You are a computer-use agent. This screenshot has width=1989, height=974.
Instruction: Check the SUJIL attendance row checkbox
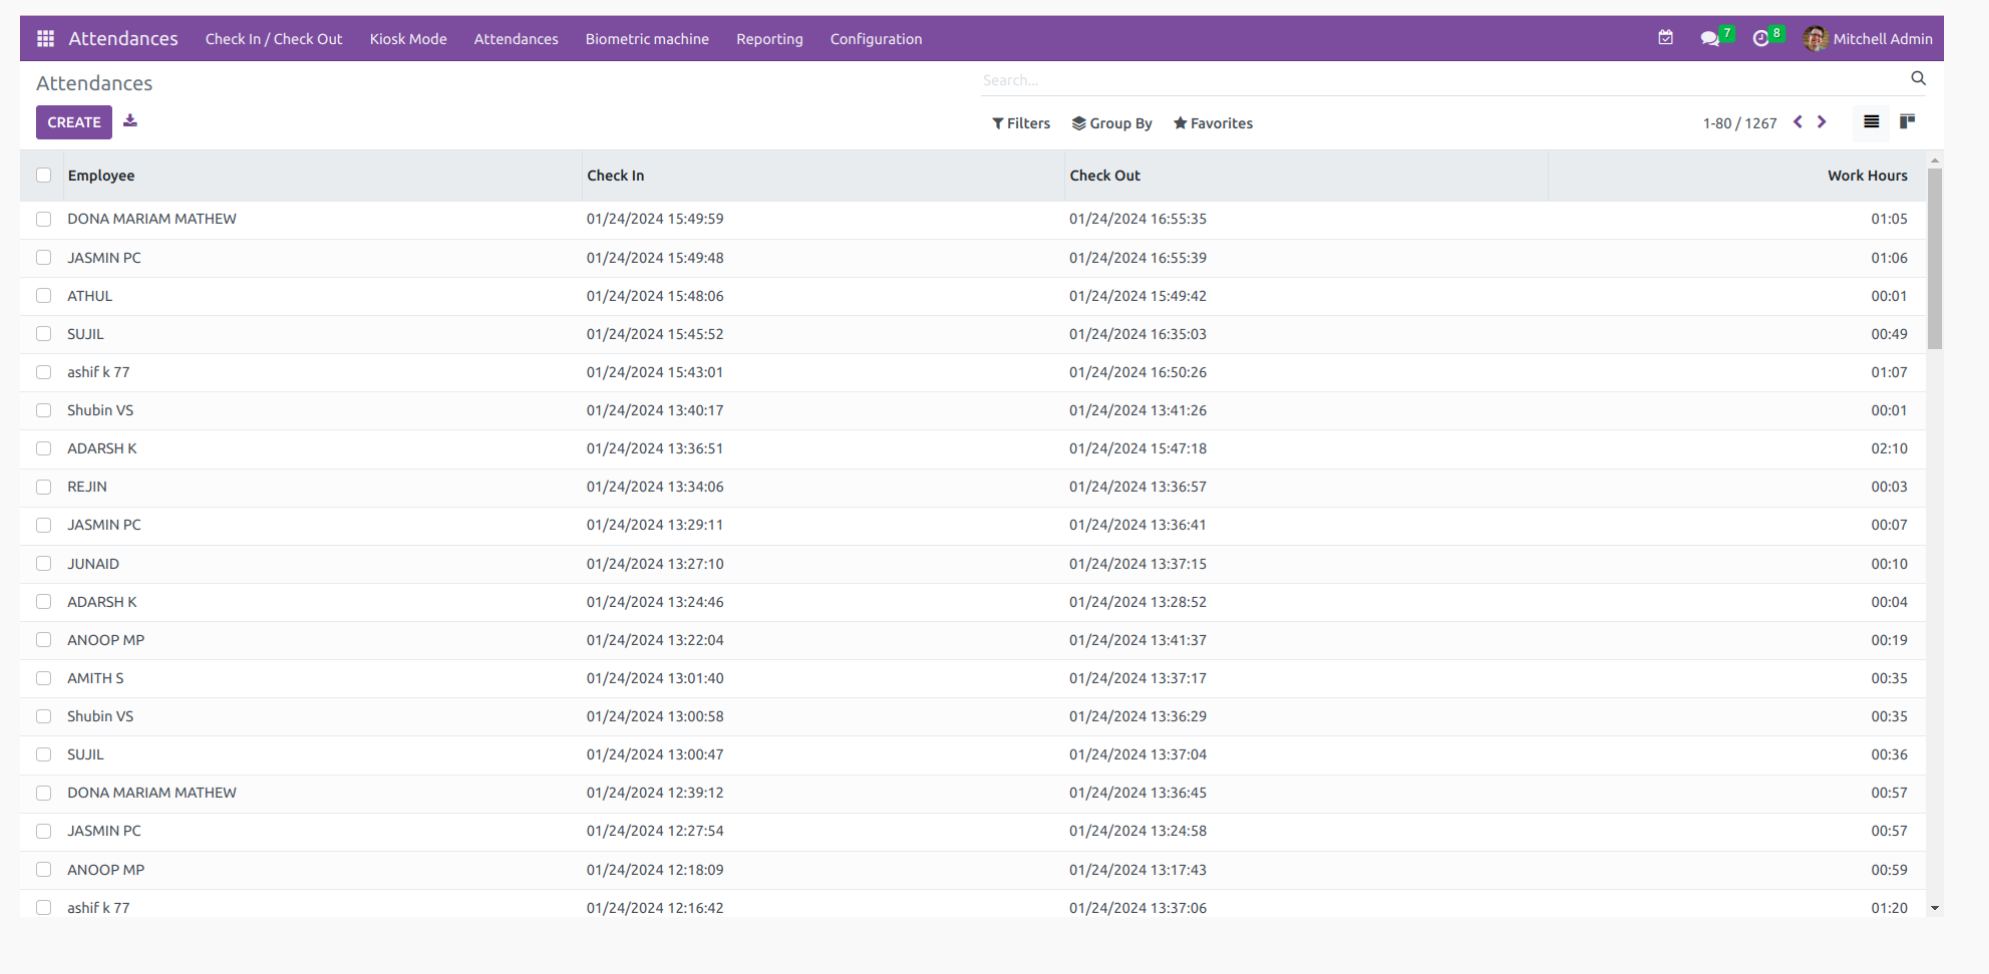coord(44,333)
